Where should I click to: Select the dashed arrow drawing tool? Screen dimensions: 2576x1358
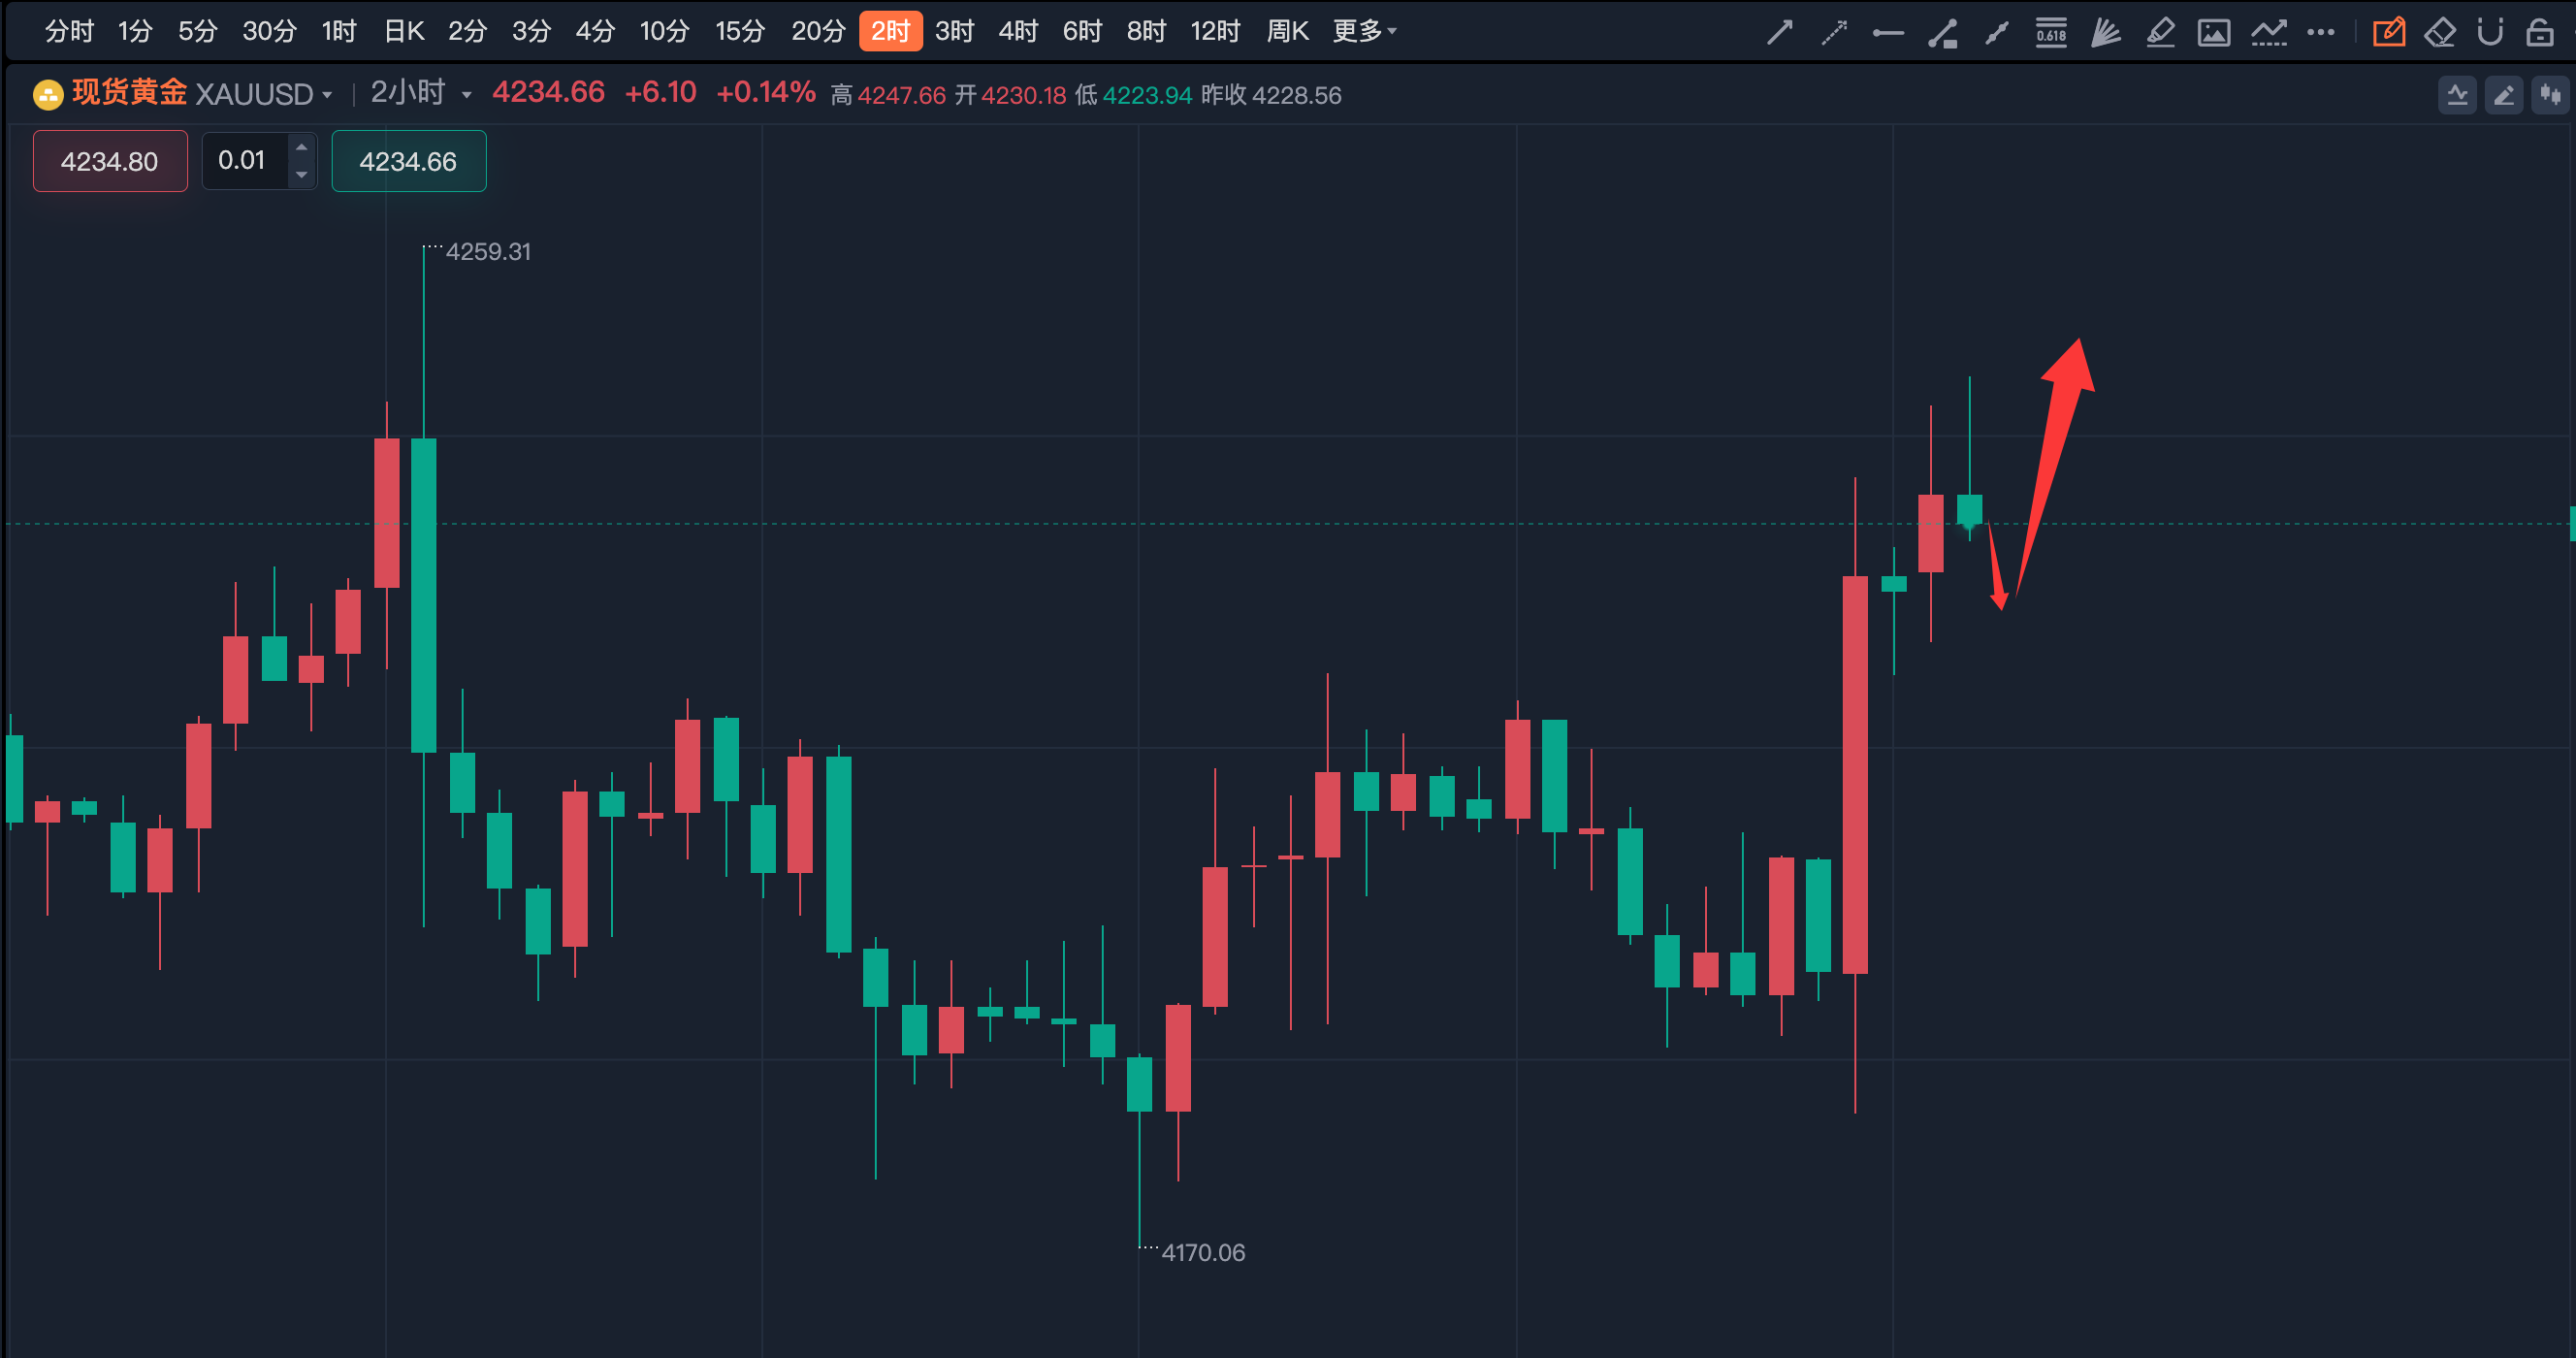tap(1833, 32)
